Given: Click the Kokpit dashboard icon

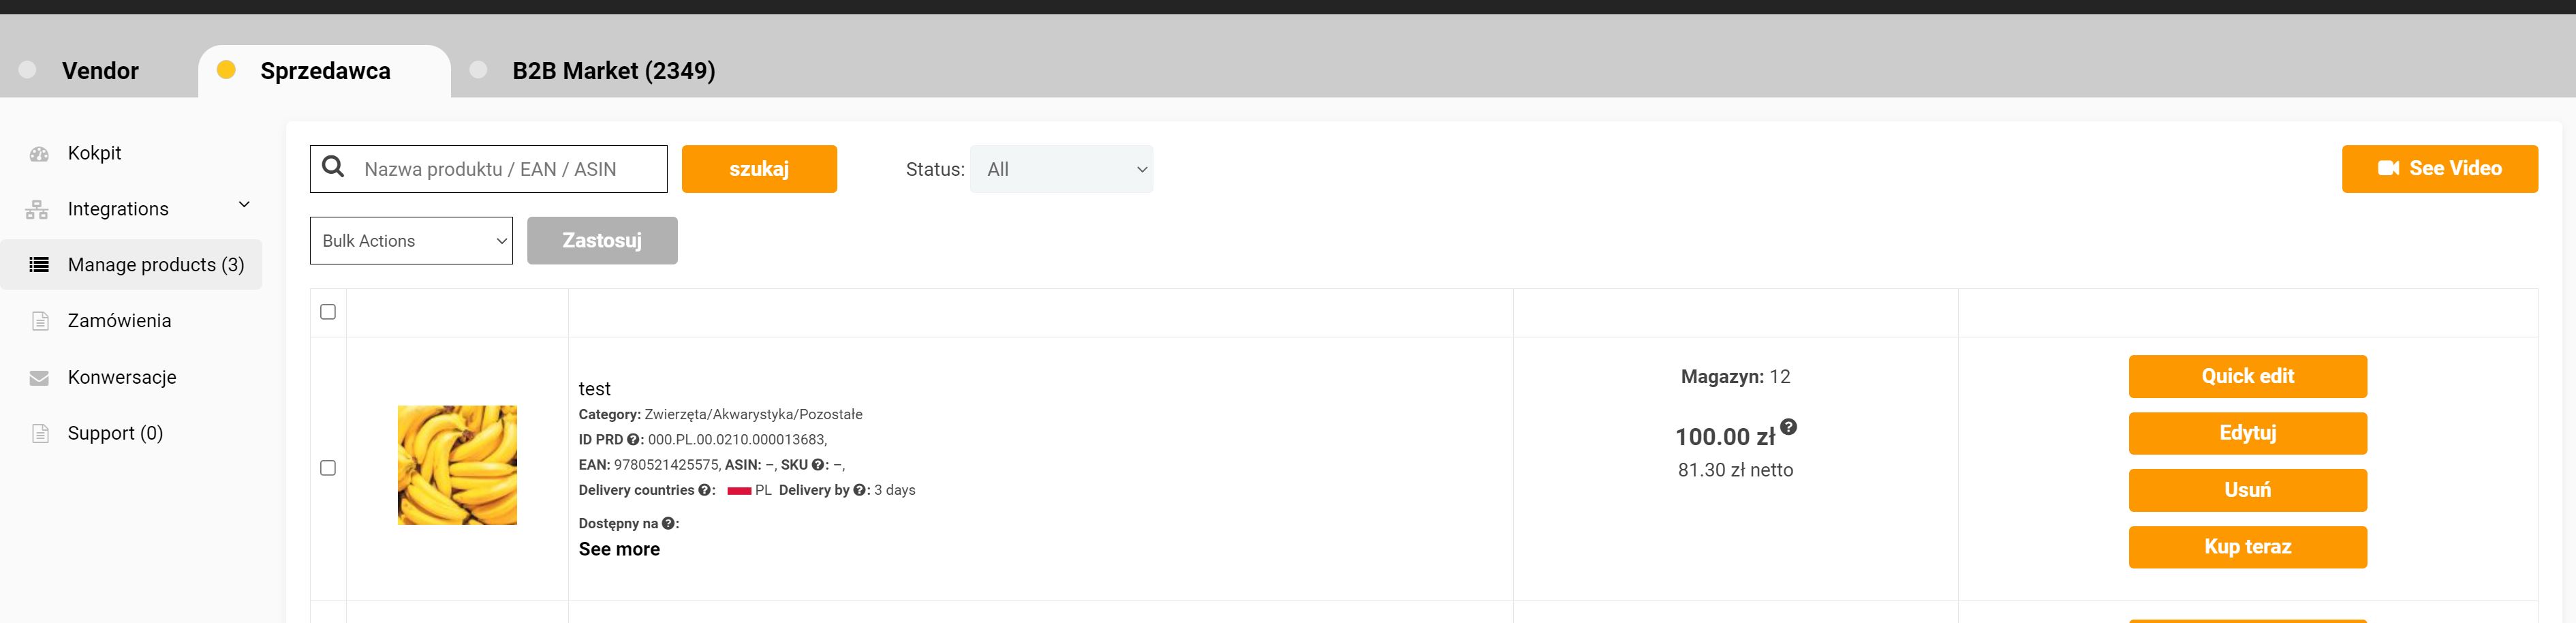Looking at the screenshot, I should [39, 154].
